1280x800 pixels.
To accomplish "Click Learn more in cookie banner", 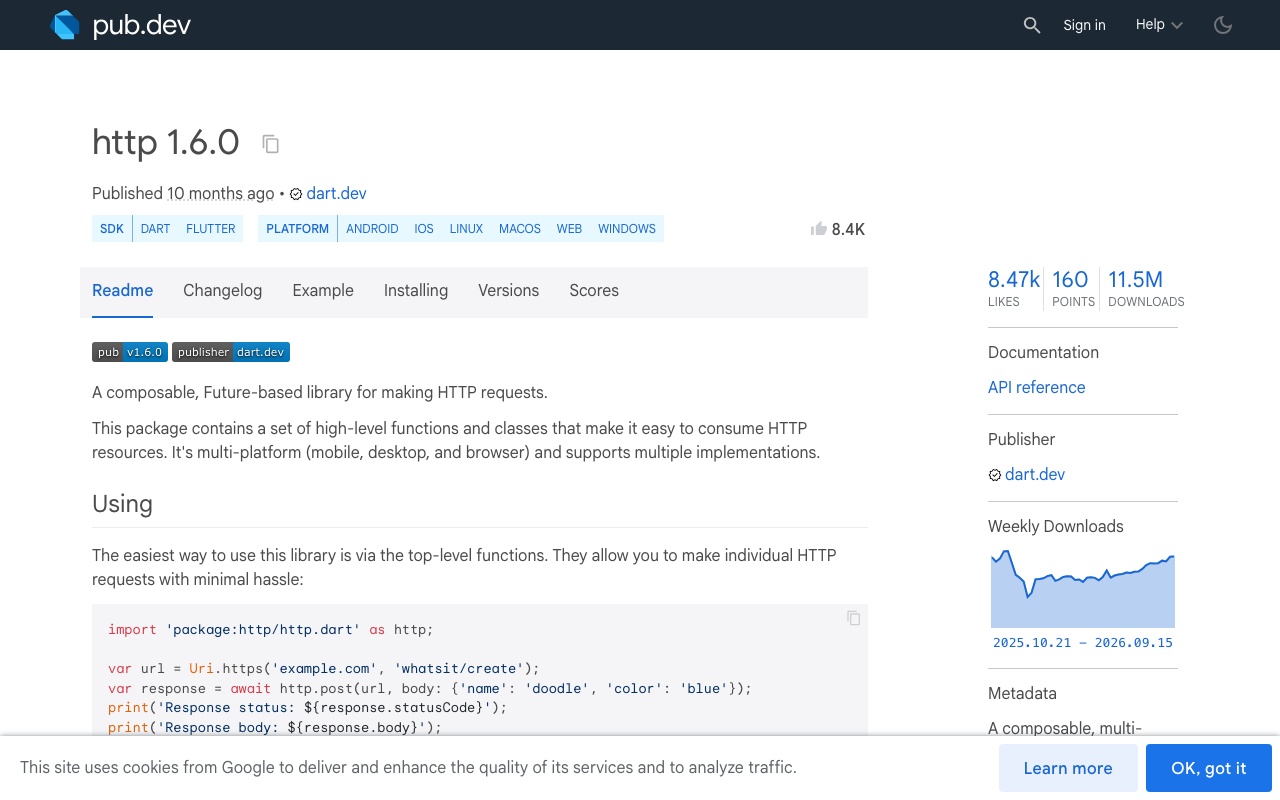I will (1068, 768).
